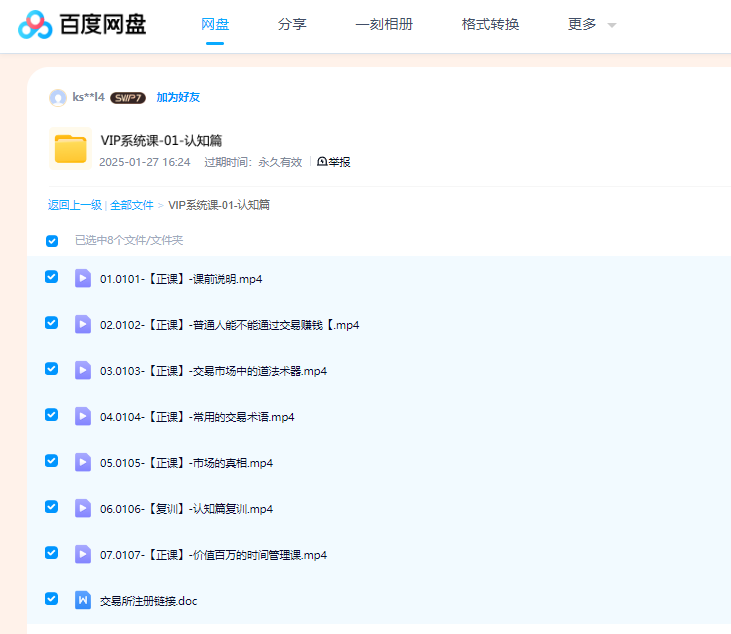Viewport: 731px width, 634px height.
Task: Open file 05.0105-【正课】-市场的真相.mp4
Action: [x=186, y=463]
